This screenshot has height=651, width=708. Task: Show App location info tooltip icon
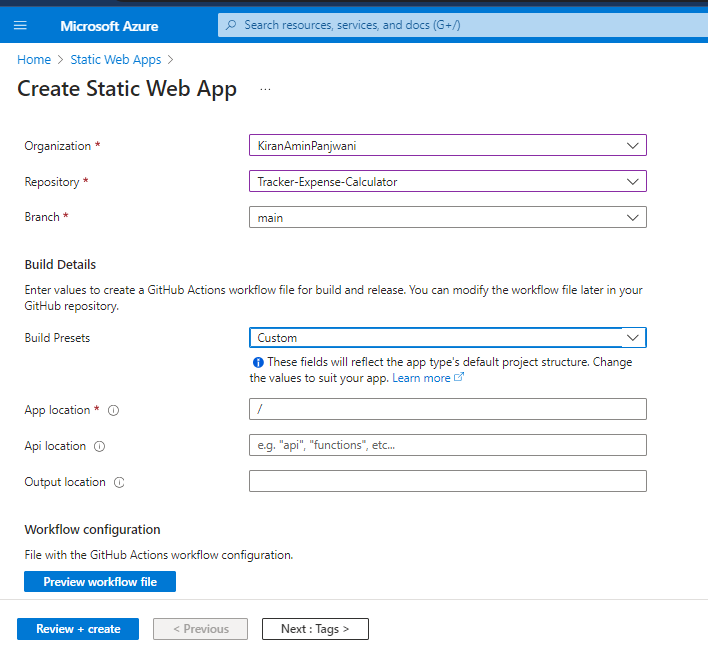click(x=113, y=410)
